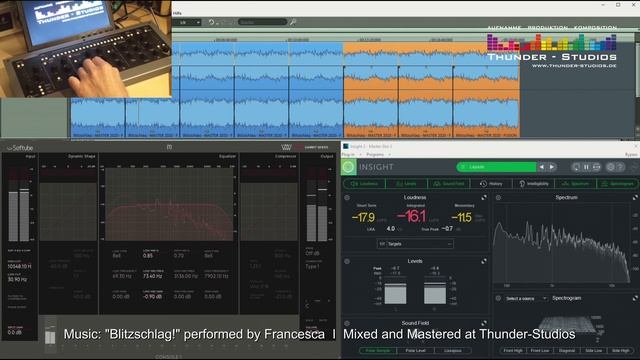This screenshot has height=360, width=640.
Task: Click the input low cut value 30.90 Hz
Action: point(17,279)
